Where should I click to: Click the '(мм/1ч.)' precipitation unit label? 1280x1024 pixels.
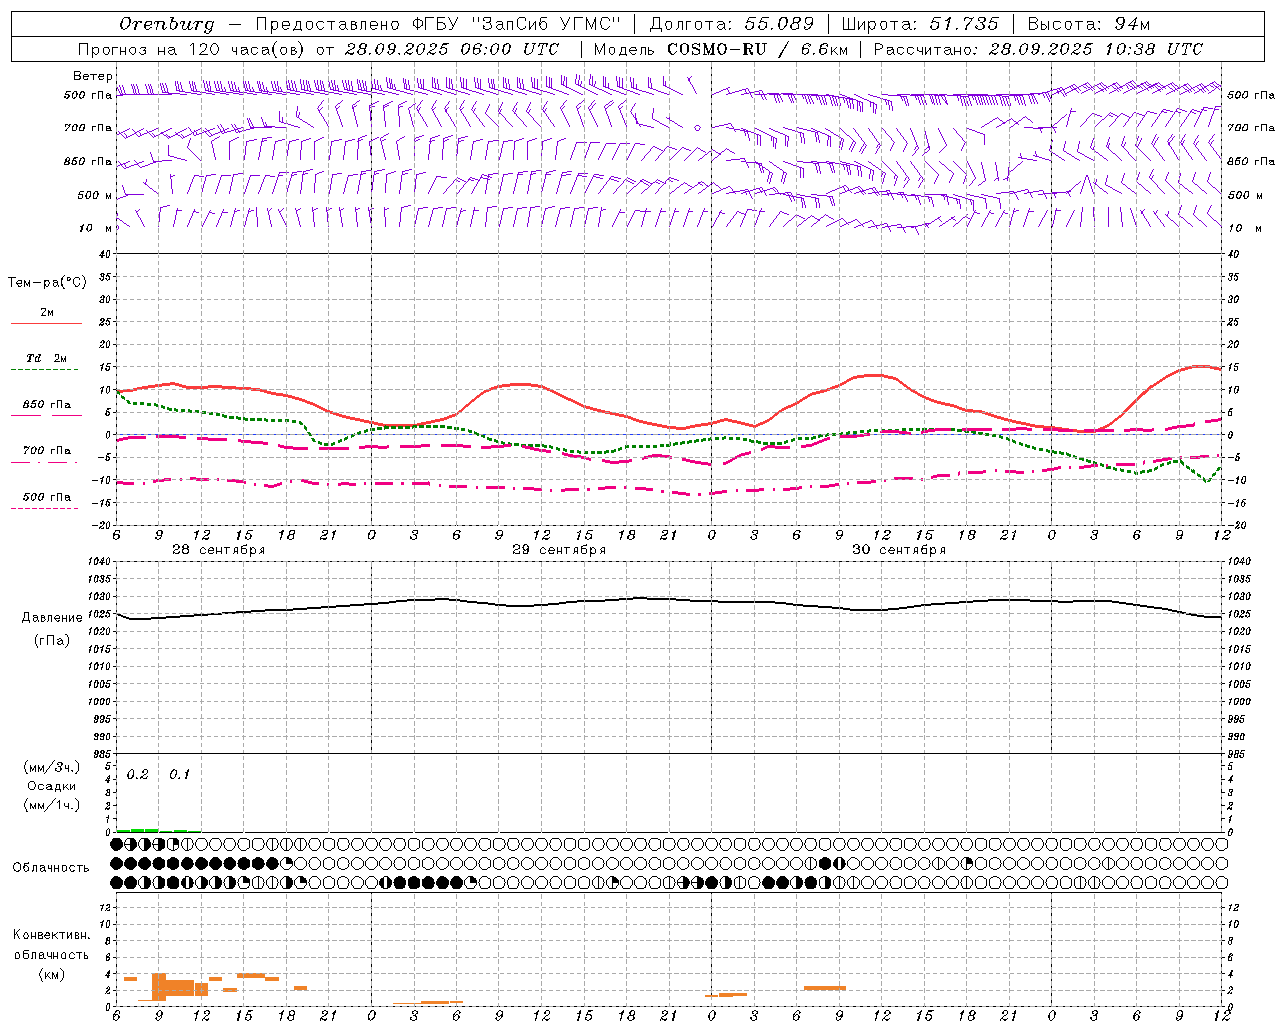(x=52, y=805)
